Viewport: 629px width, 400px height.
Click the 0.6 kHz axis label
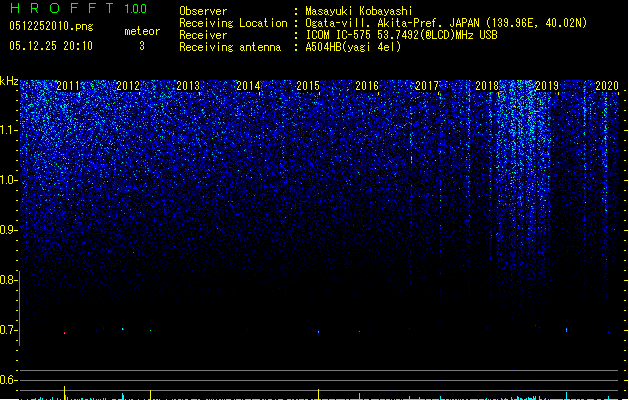pyautogui.click(x=8, y=380)
